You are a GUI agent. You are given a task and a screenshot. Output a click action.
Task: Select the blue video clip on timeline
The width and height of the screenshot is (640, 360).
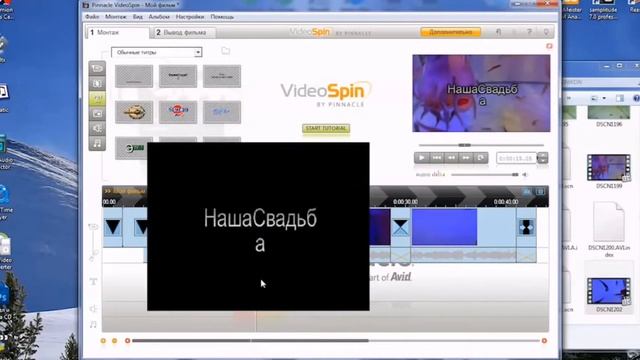tap(444, 227)
